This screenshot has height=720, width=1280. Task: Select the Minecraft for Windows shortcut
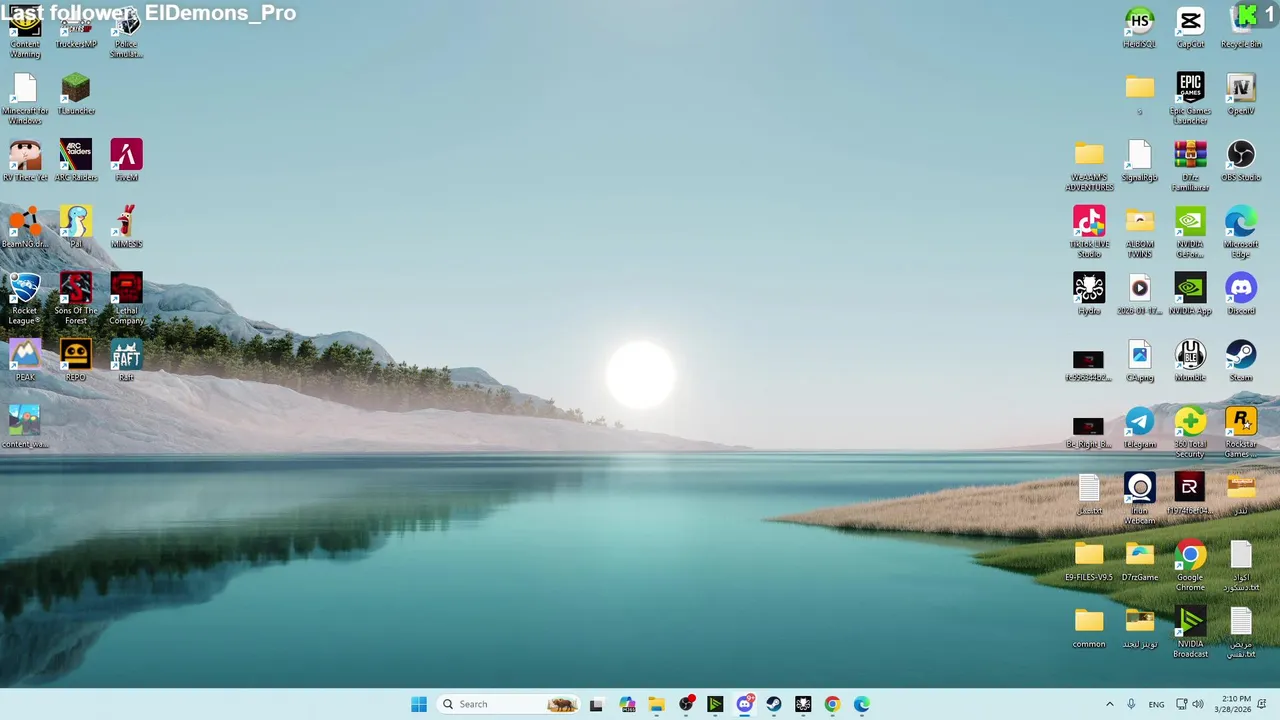(25, 100)
